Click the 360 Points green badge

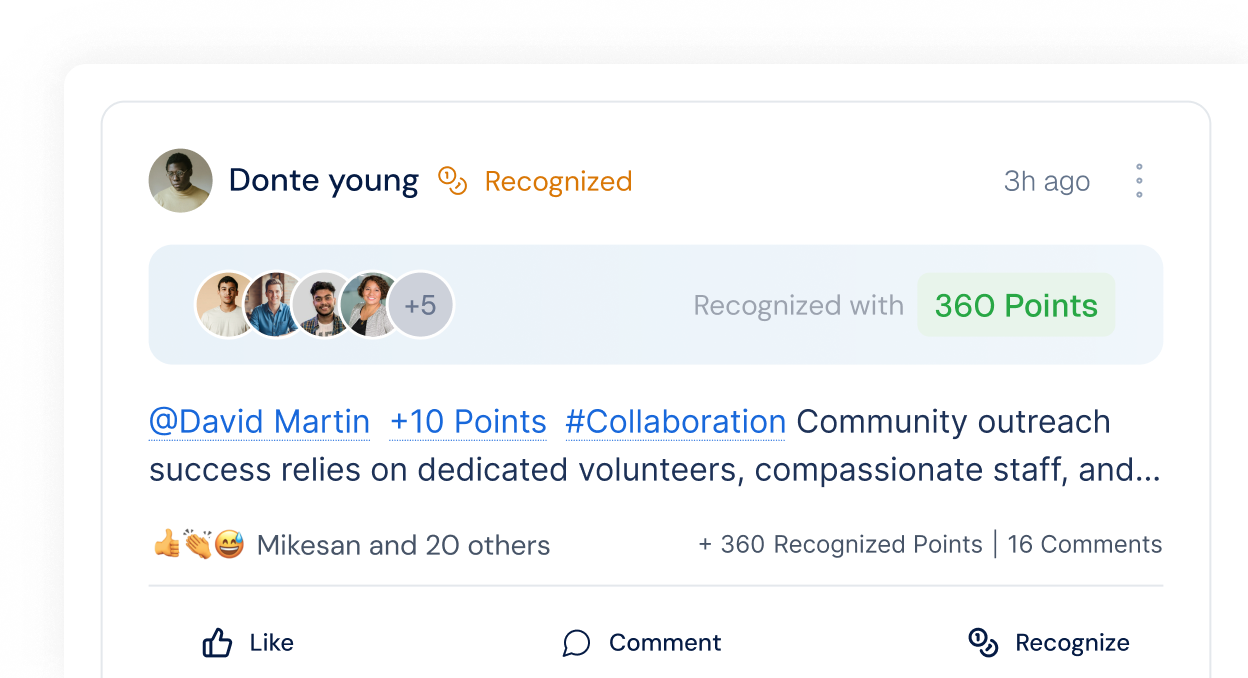[x=1016, y=305]
